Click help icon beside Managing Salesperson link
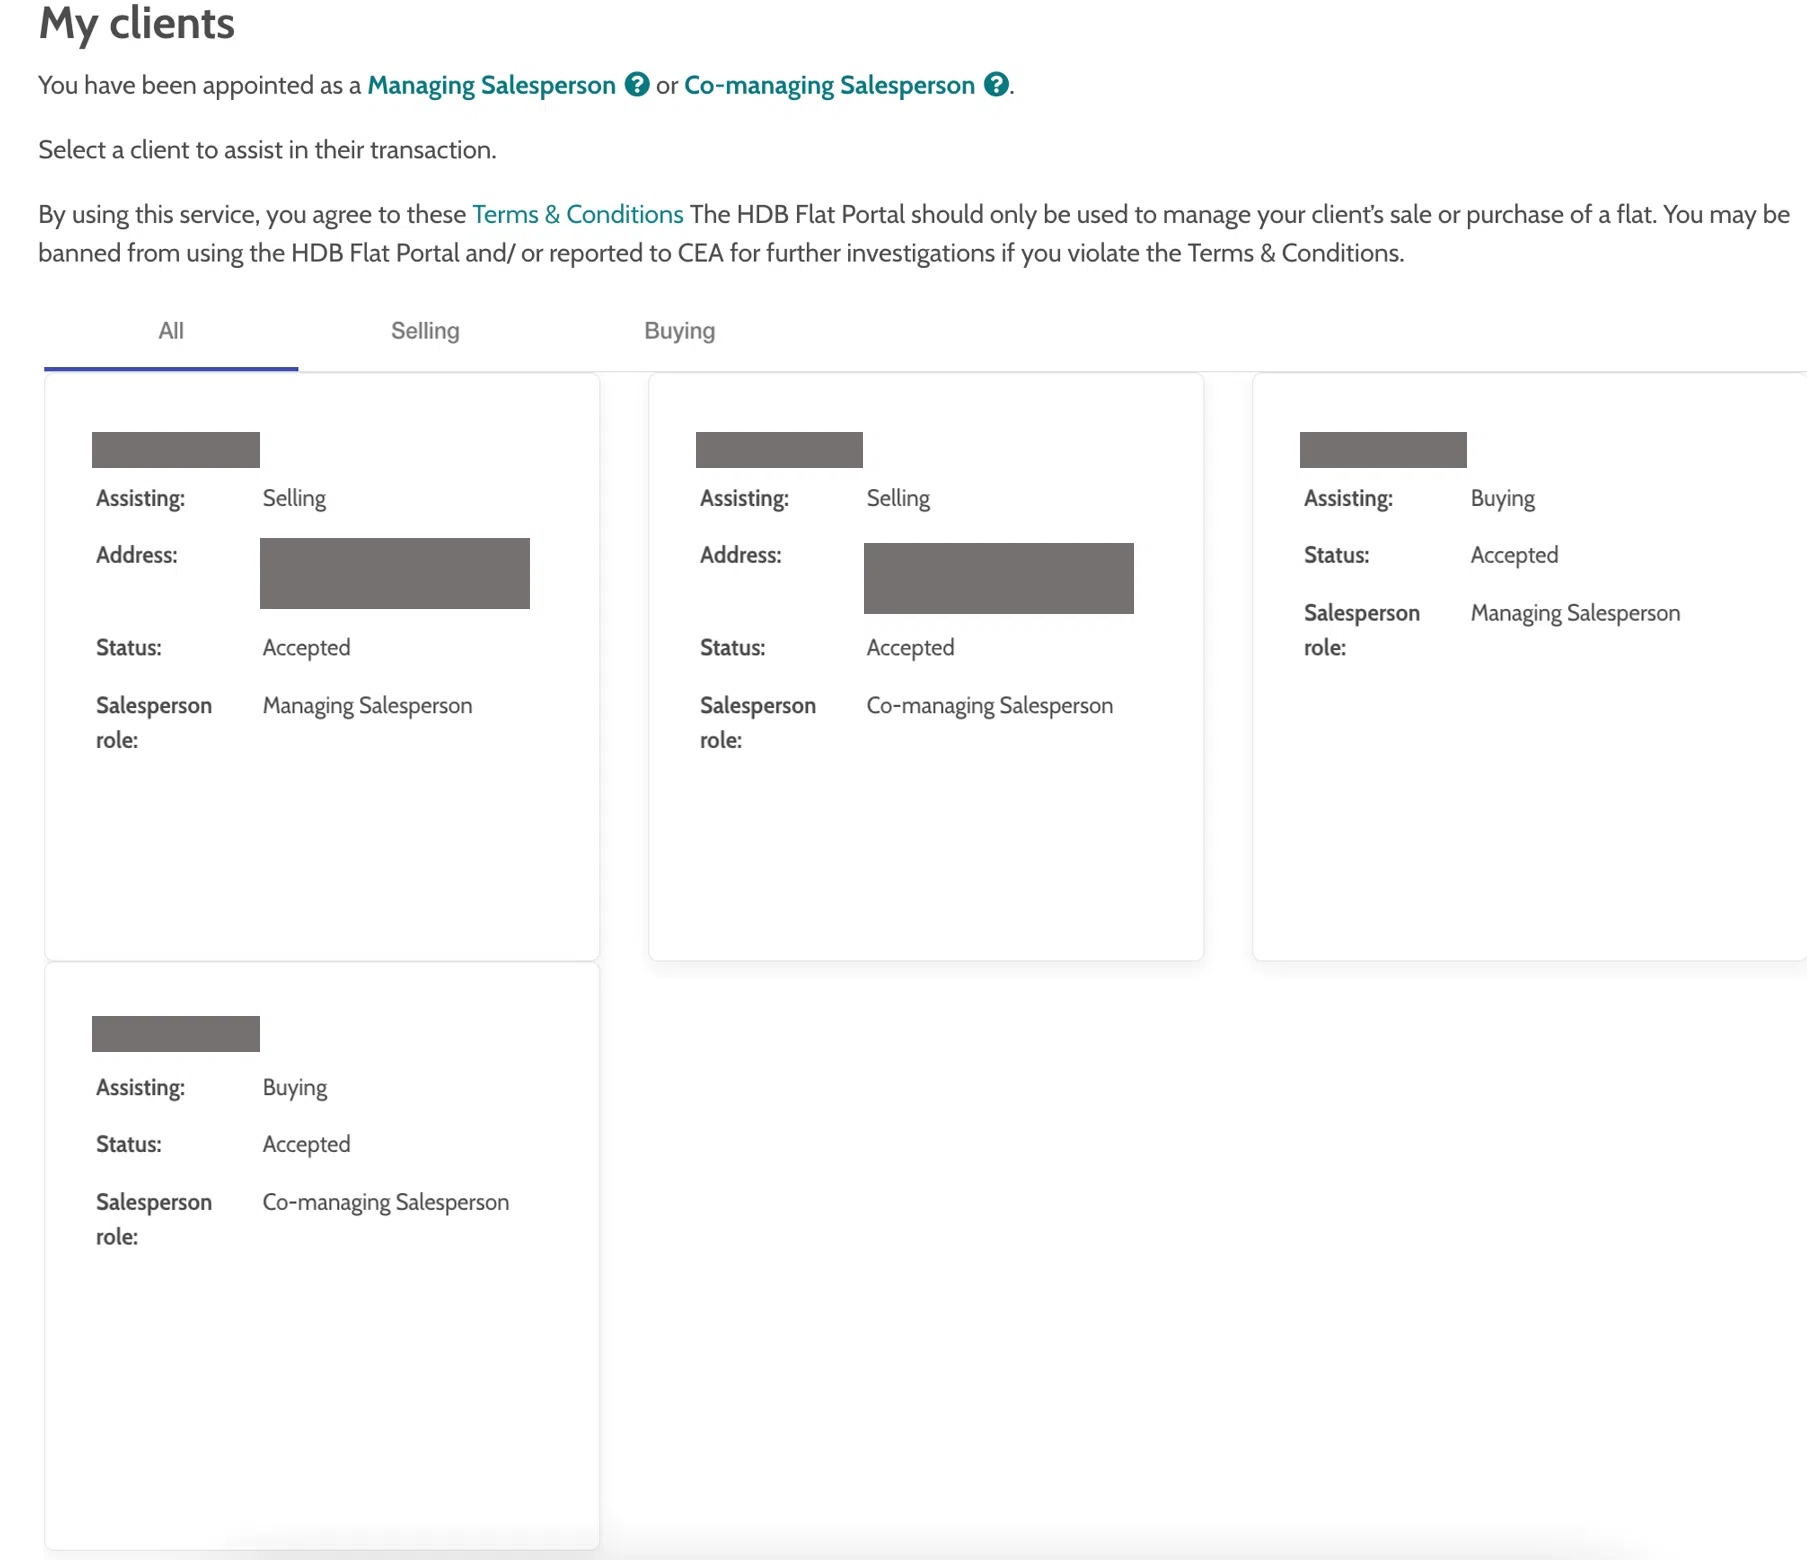Screen dimensions: 1807x1560 pos(637,85)
